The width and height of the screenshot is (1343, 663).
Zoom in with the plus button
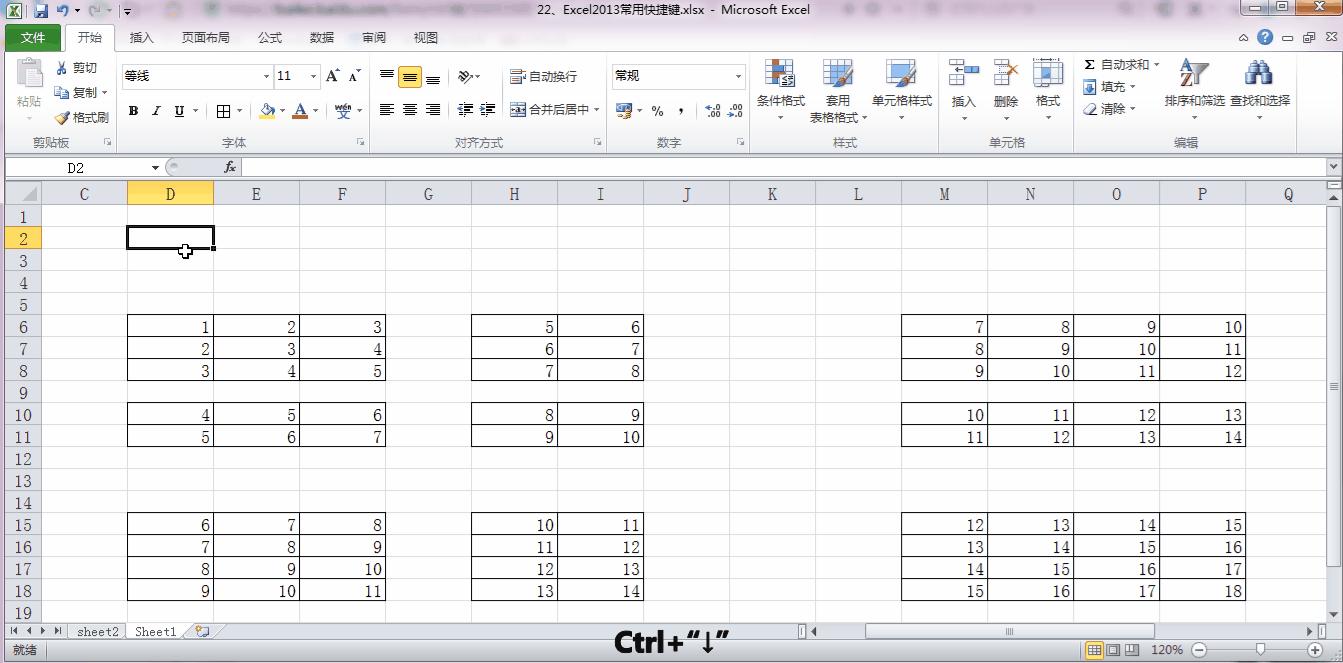tap(1316, 650)
